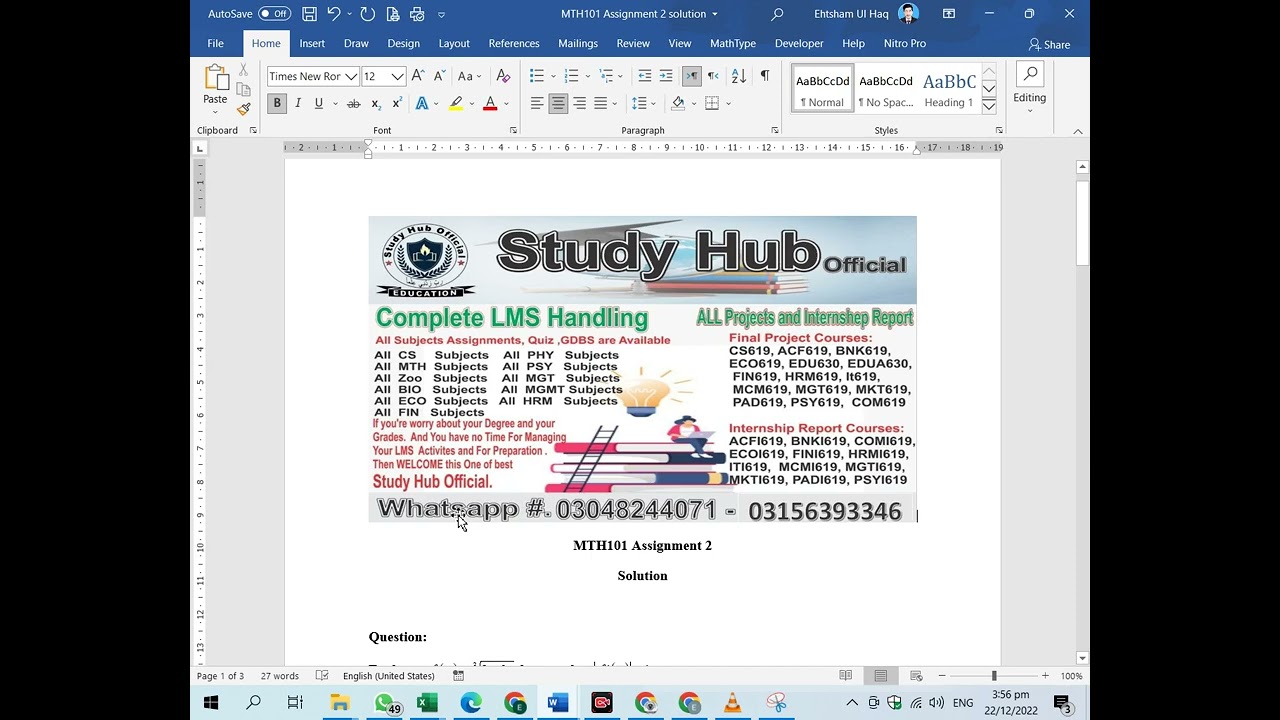Increase paragraph indent

(x=666, y=76)
